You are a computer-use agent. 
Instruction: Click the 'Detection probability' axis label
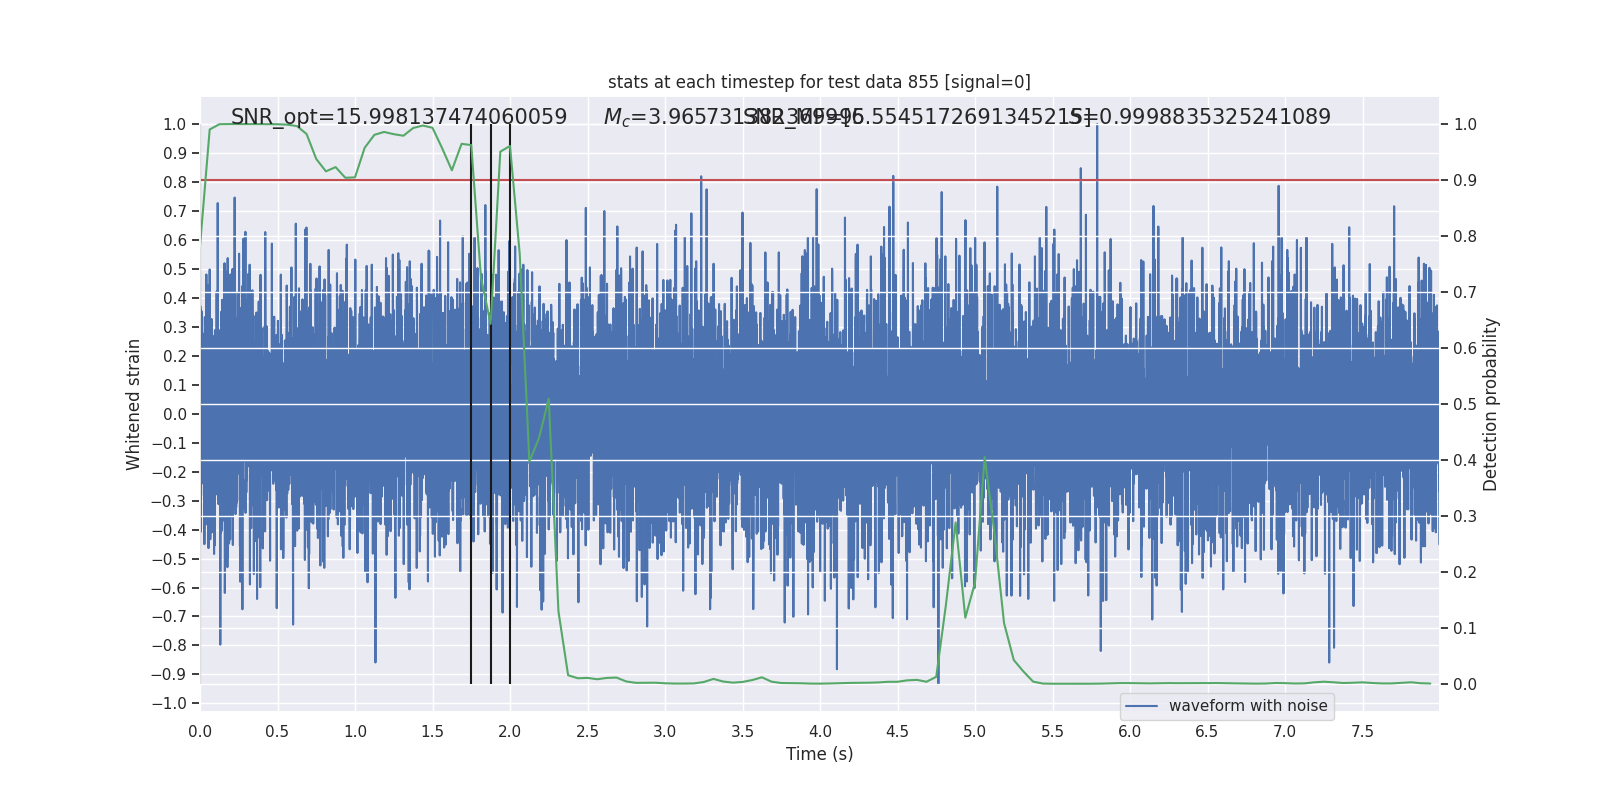1491,404
